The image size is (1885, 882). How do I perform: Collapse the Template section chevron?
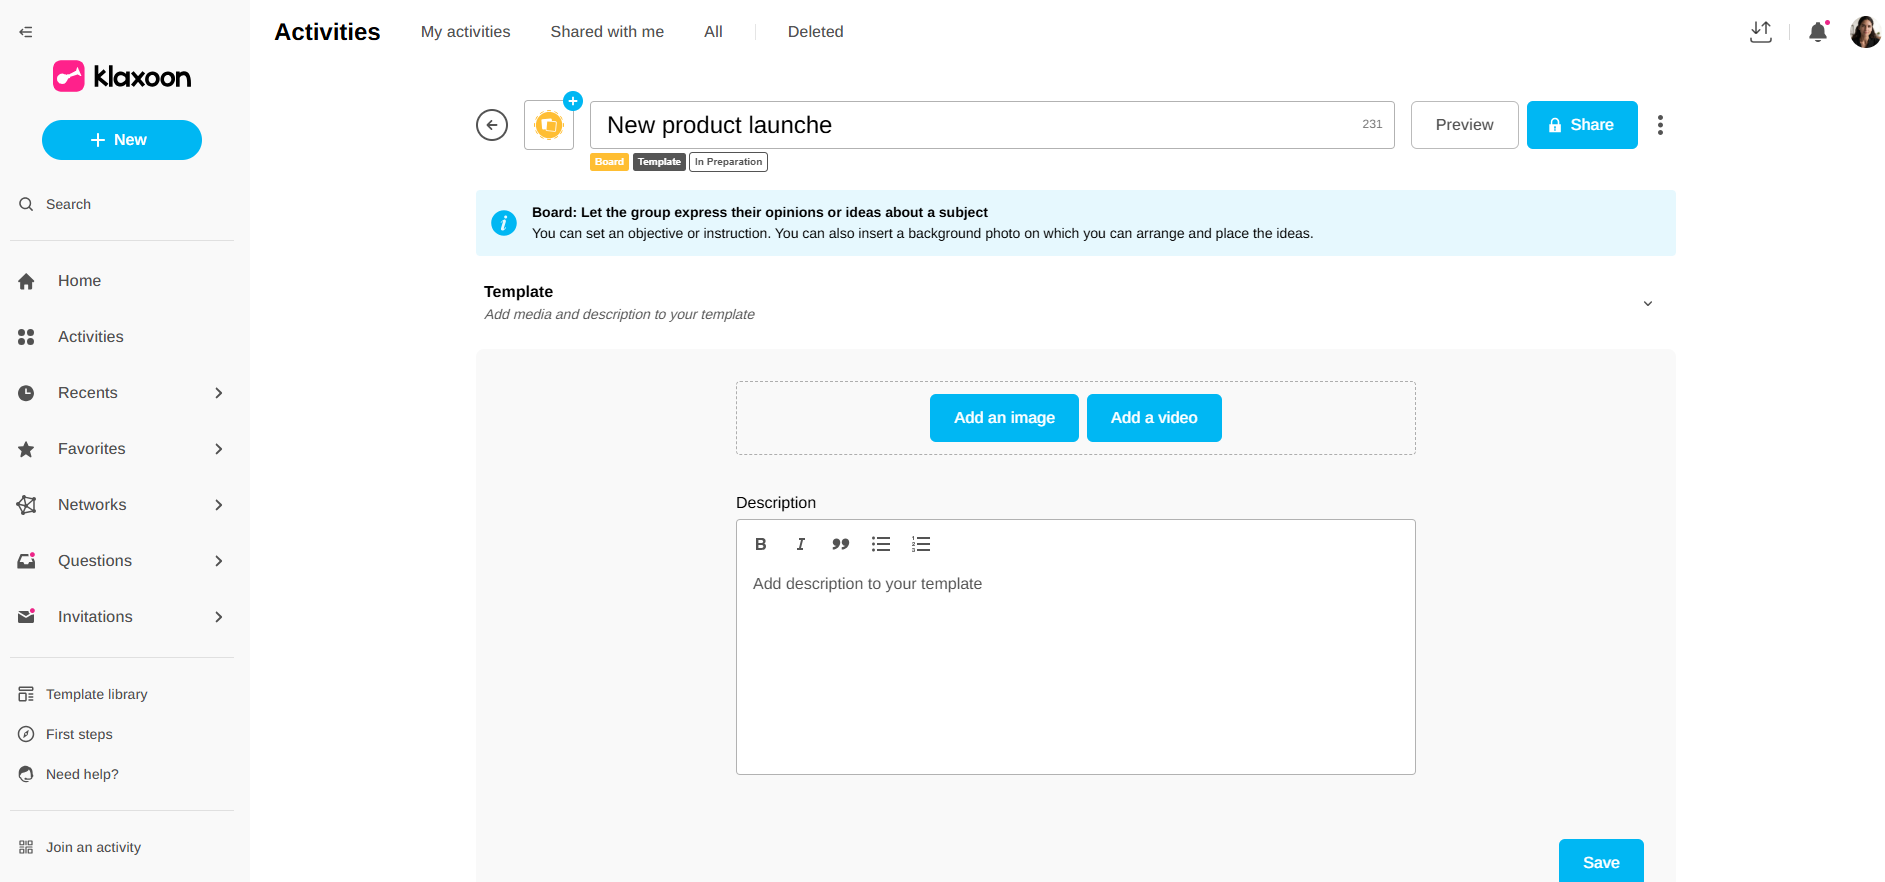pyautogui.click(x=1647, y=303)
